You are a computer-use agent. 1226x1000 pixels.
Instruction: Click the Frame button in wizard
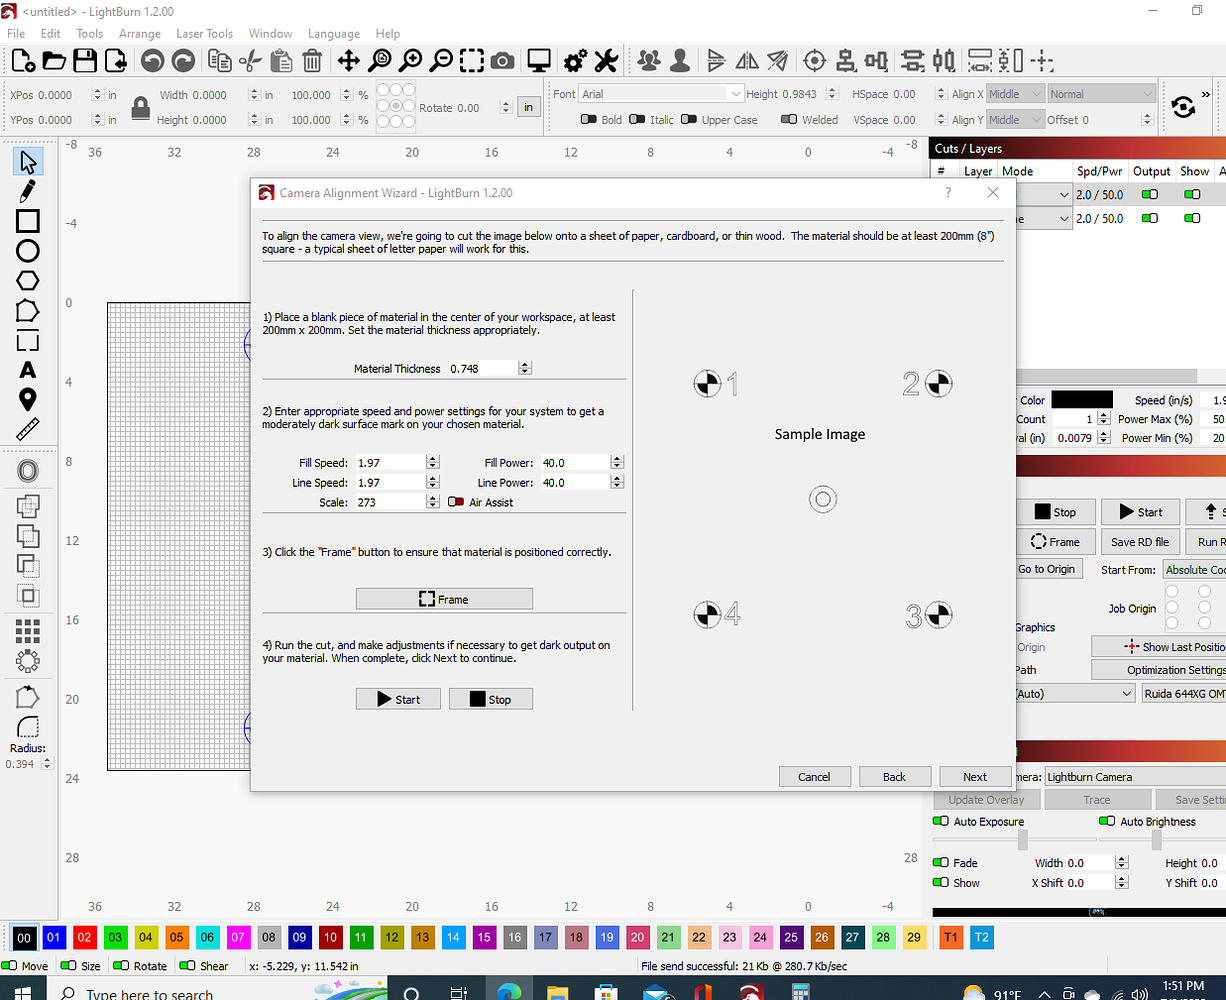click(x=444, y=599)
